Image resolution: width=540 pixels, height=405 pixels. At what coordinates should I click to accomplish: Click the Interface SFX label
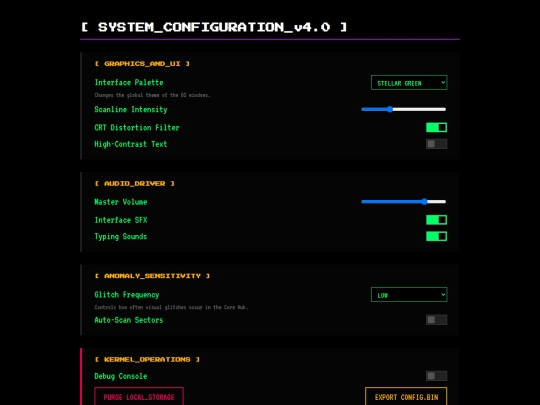(121, 220)
